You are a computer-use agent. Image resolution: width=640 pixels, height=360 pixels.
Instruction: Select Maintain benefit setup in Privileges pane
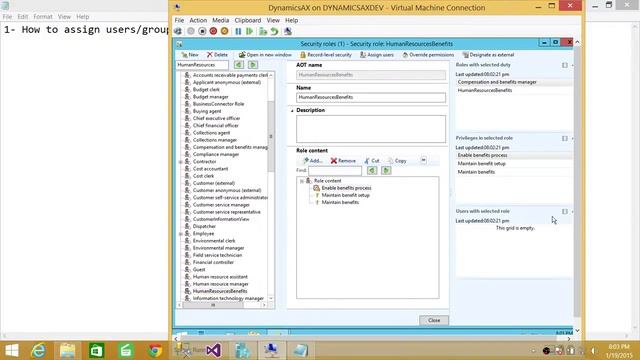click(481, 164)
